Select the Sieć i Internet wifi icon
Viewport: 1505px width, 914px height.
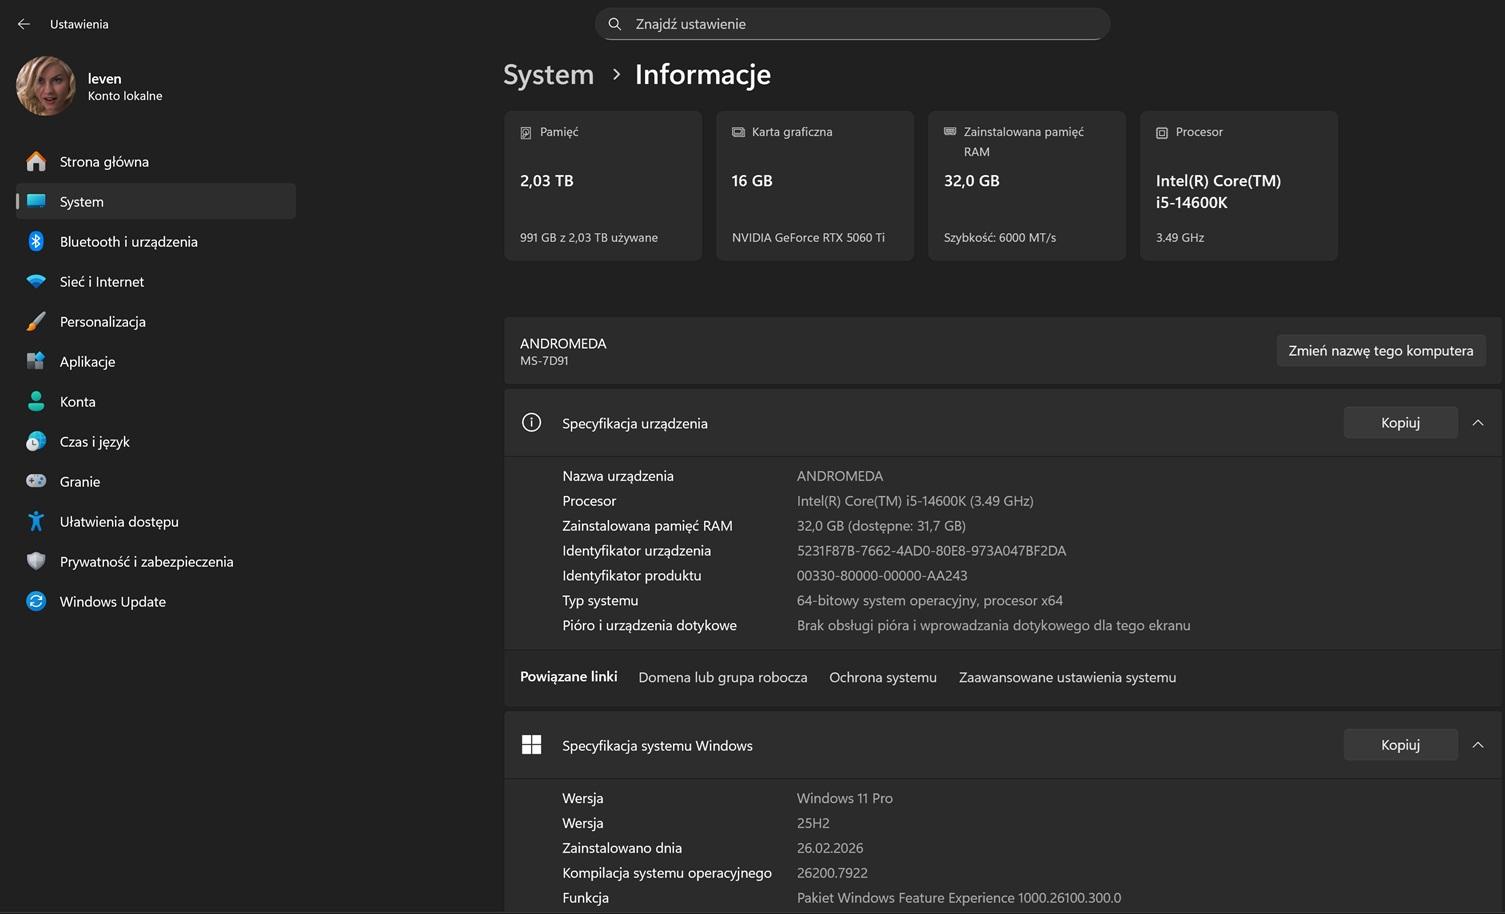pyautogui.click(x=36, y=282)
